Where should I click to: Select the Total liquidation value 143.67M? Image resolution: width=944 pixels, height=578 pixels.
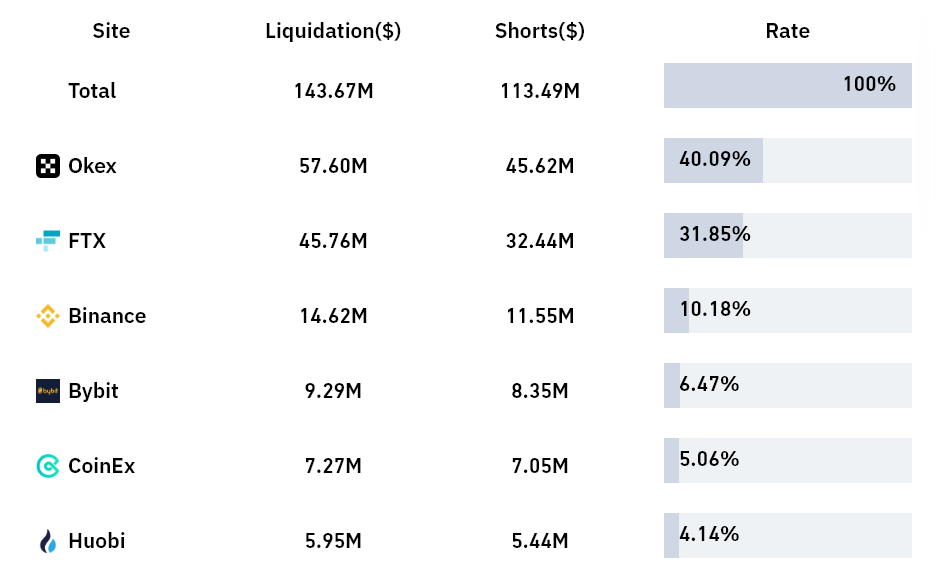(x=333, y=91)
